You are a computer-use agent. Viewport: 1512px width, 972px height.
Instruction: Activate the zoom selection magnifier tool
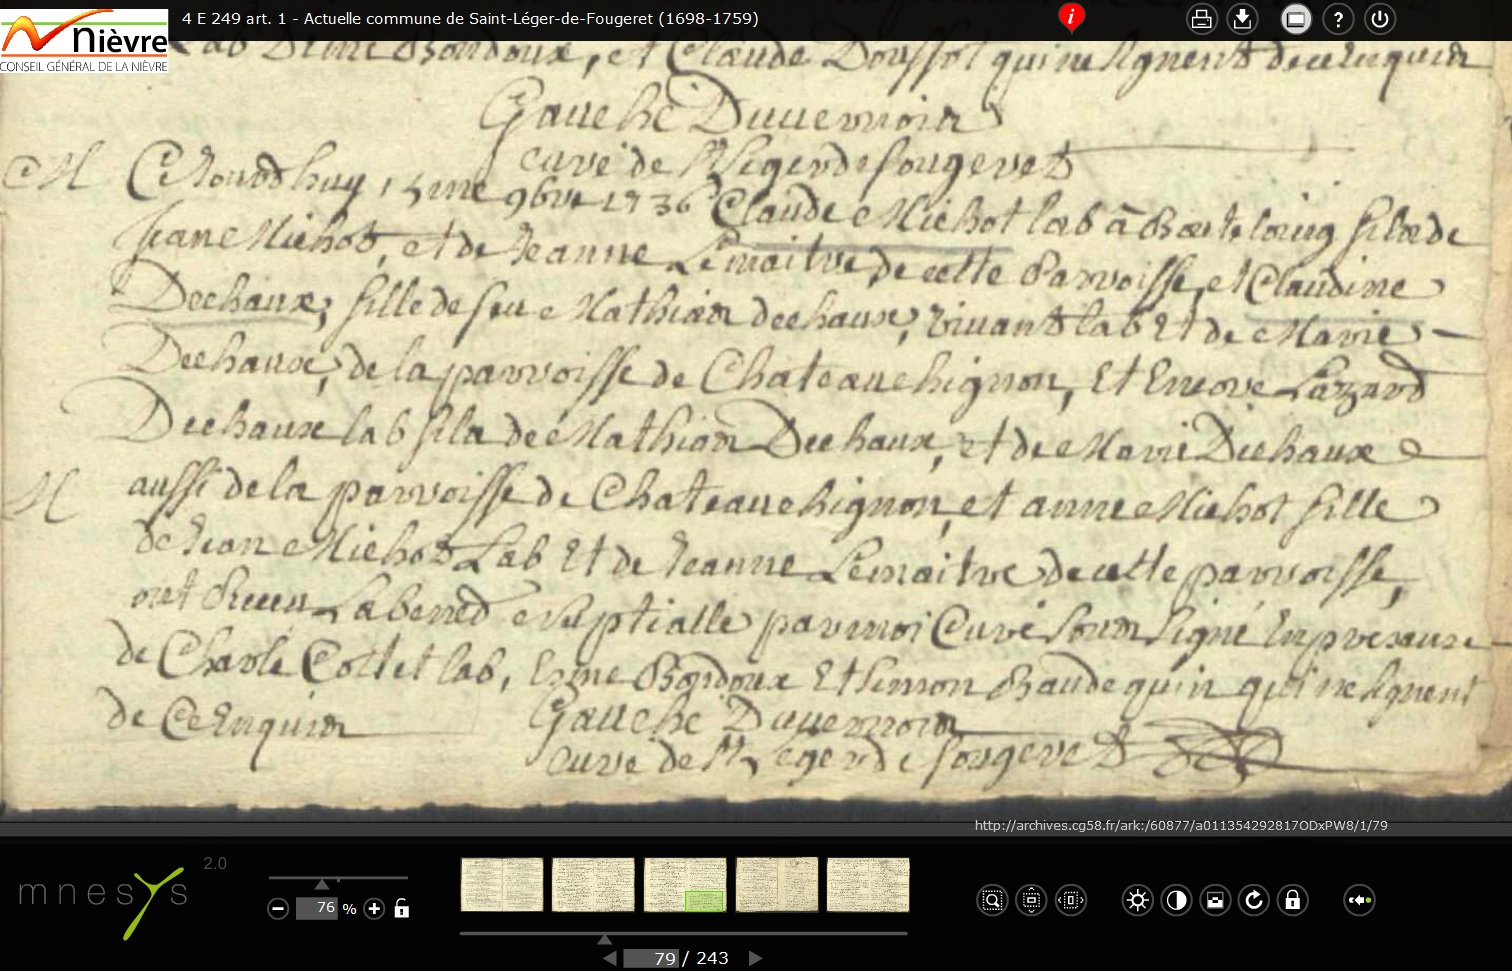tap(992, 900)
